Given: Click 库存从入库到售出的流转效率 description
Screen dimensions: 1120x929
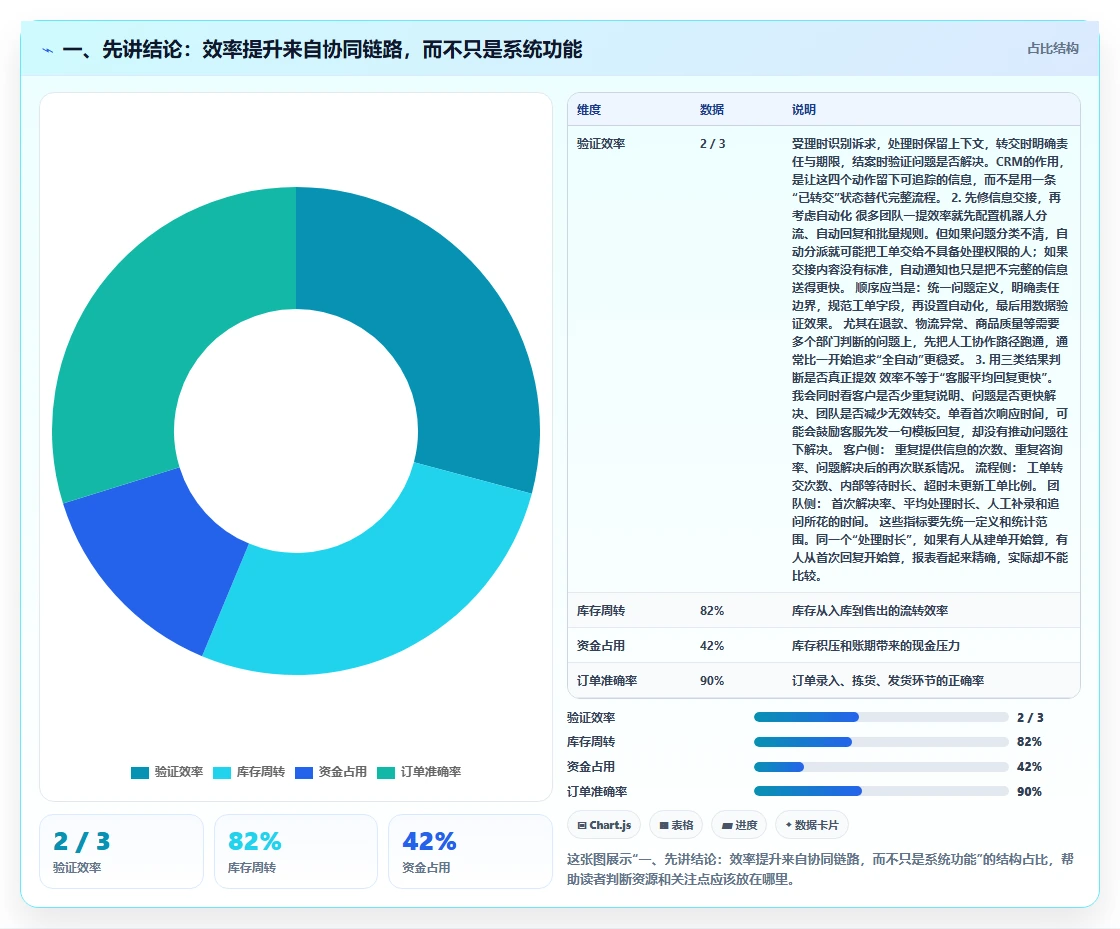Looking at the screenshot, I should pyautogui.click(x=870, y=611).
